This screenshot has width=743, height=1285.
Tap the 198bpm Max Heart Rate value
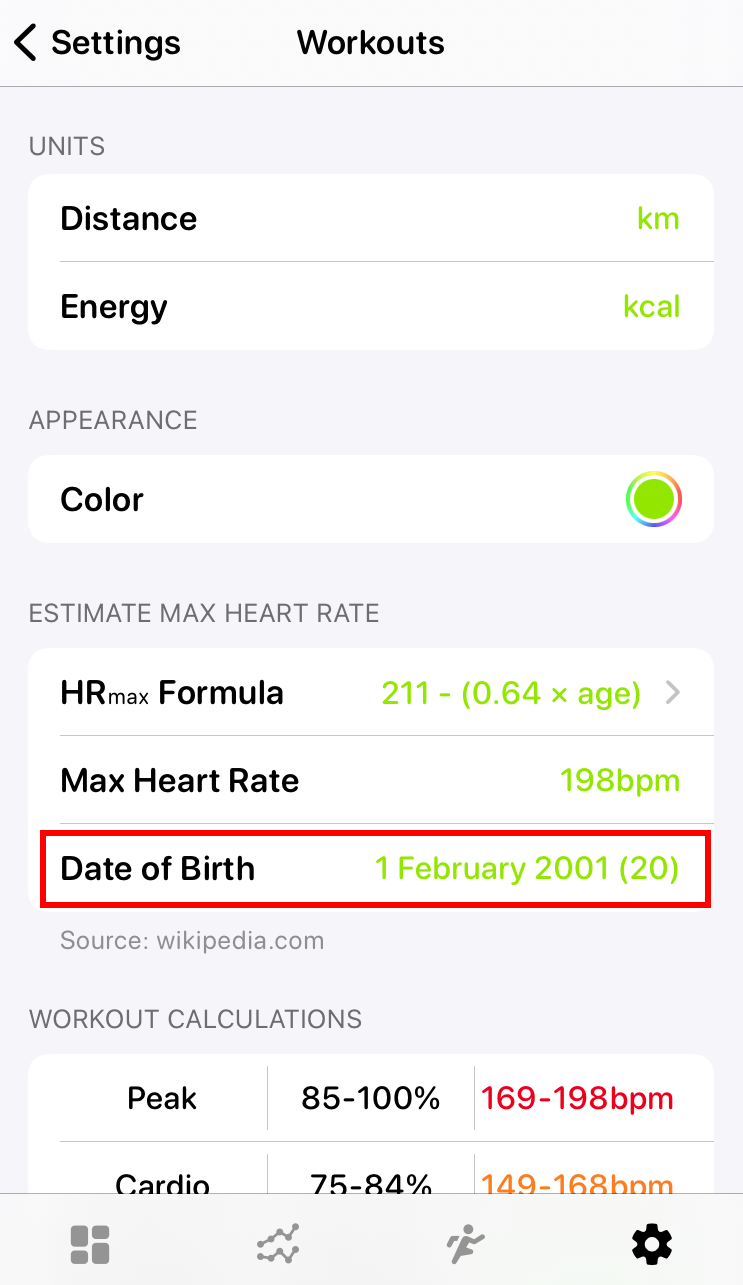[x=620, y=780]
